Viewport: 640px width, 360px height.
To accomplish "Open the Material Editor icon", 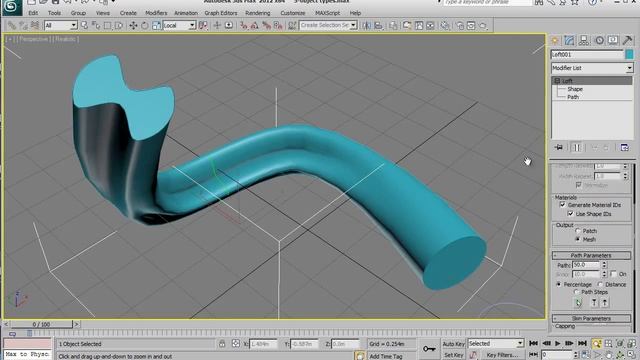I will tap(444, 25).
